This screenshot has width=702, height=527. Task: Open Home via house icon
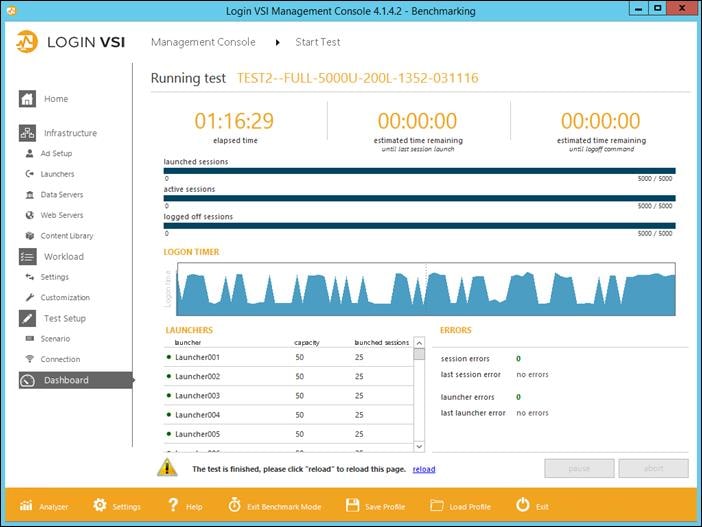click(x=27, y=99)
